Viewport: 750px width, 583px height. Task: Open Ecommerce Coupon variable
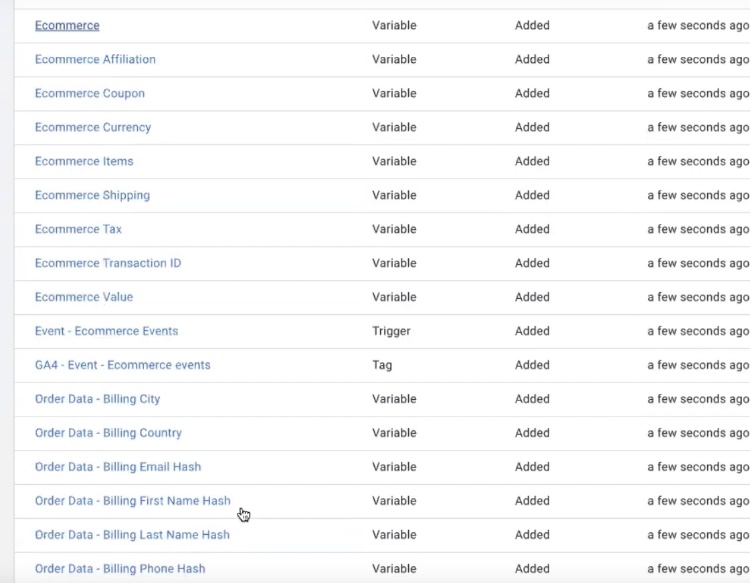point(89,93)
